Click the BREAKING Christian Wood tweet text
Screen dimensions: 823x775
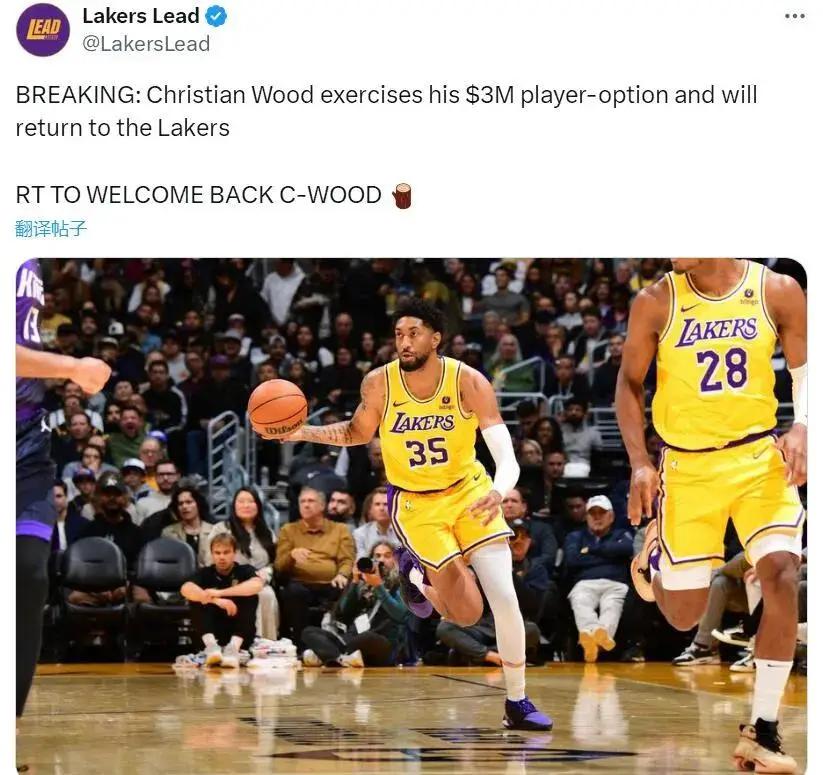pyautogui.click(x=386, y=111)
